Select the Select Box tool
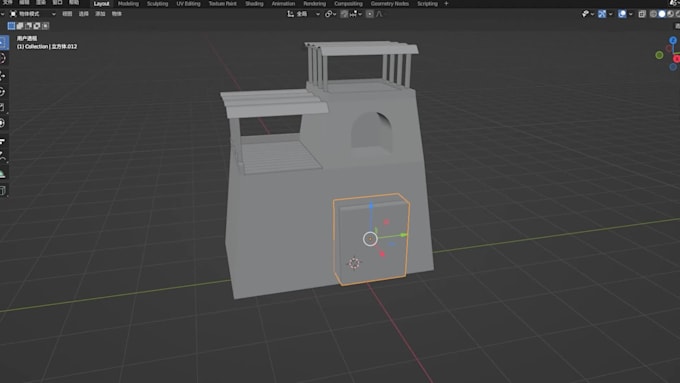 [3, 42]
